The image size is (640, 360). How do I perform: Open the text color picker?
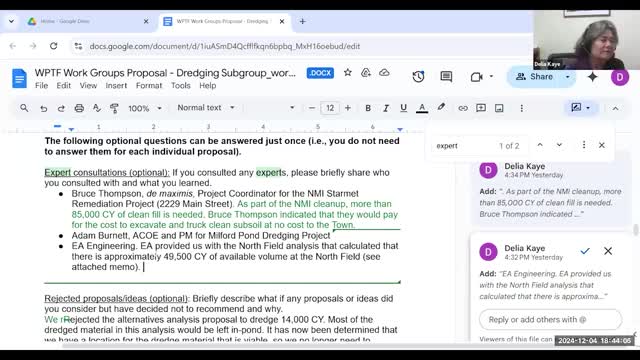(x=422, y=108)
